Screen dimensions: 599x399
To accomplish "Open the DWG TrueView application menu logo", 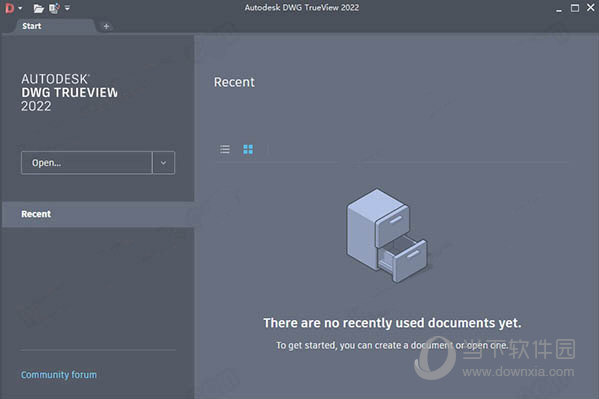I will (10, 8).
